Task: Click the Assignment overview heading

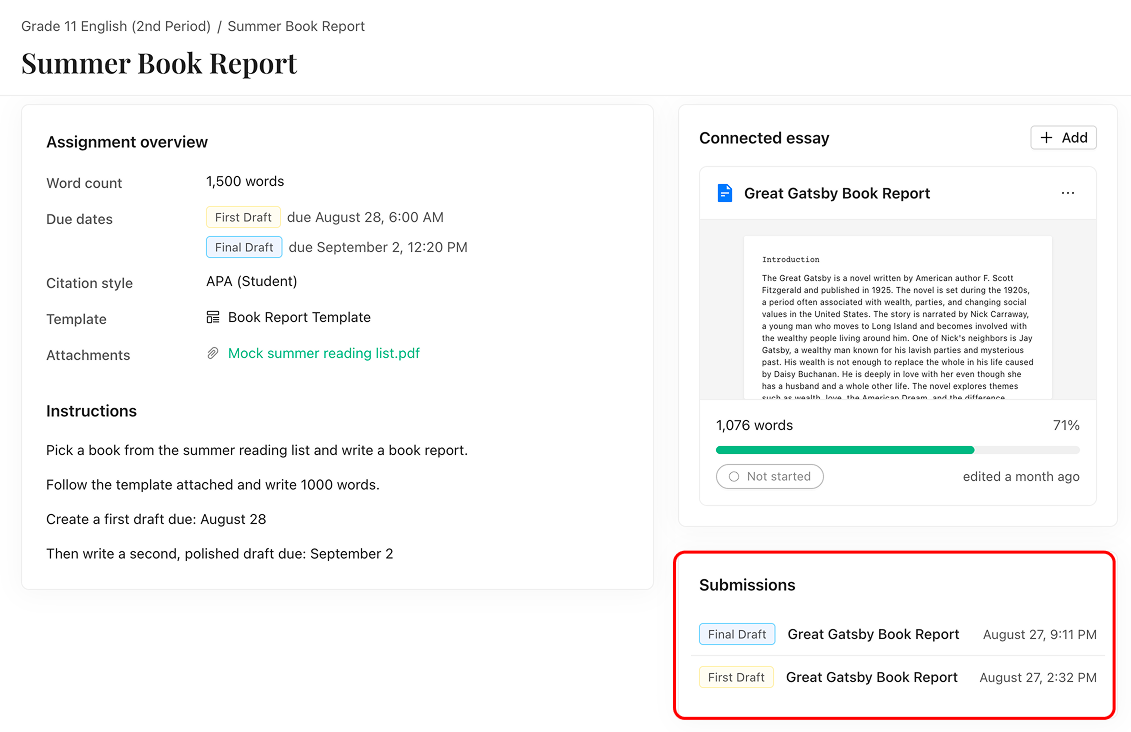Action: [x=127, y=142]
